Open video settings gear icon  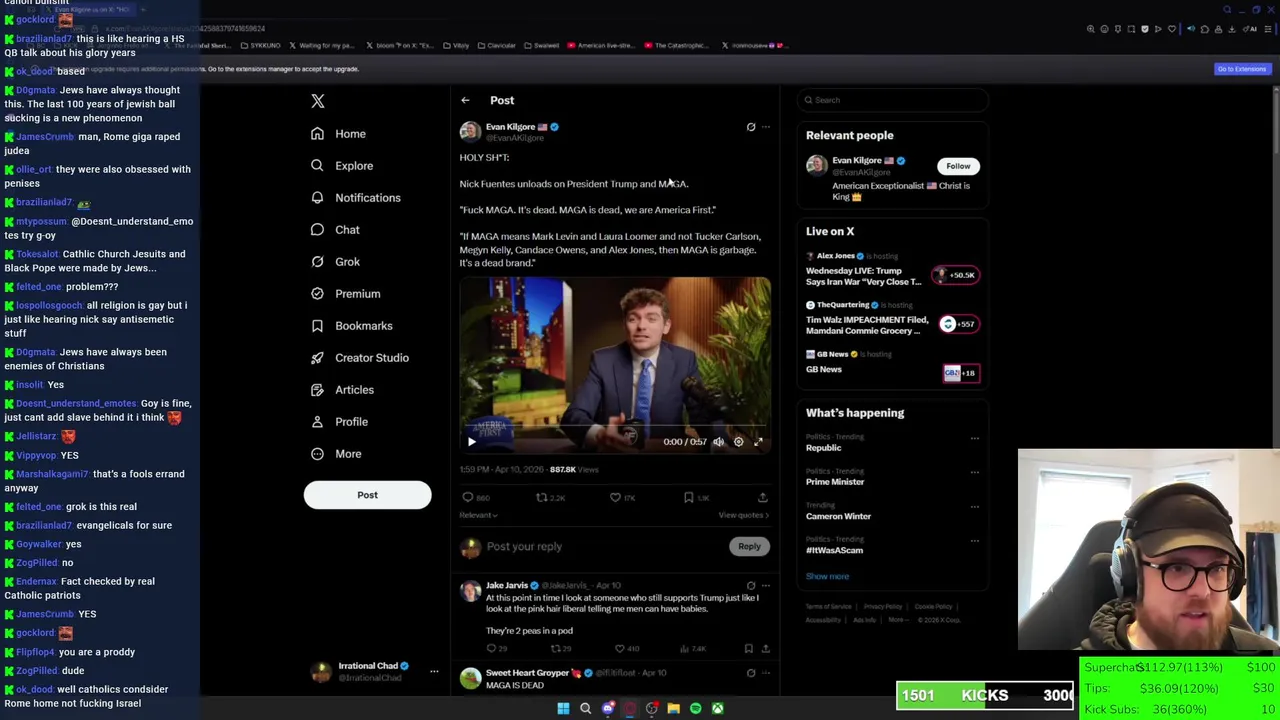coord(738,441)
